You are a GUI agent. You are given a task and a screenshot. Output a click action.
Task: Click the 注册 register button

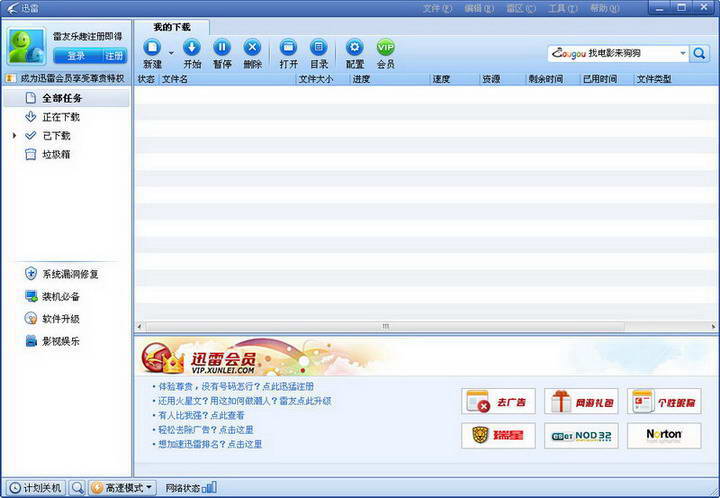point(114,56)
